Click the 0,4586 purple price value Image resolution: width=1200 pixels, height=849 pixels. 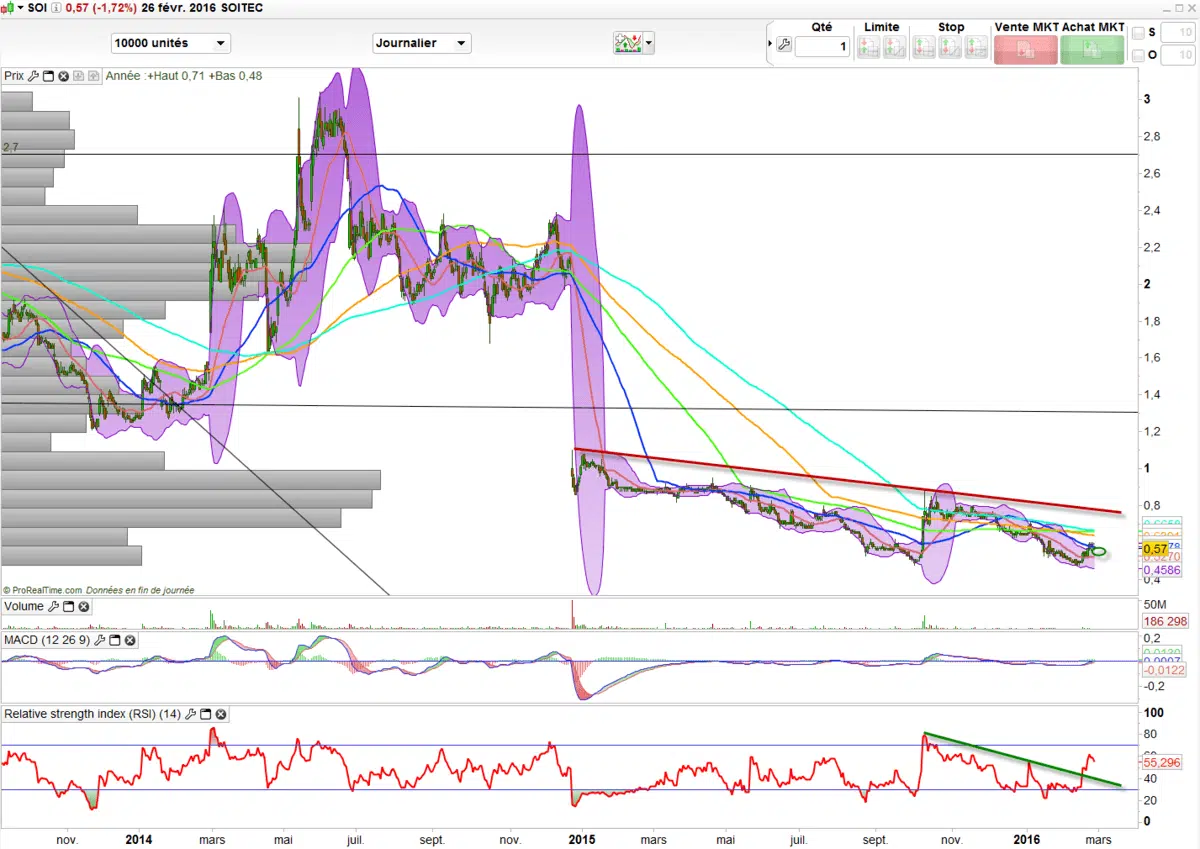(1160, 571)
